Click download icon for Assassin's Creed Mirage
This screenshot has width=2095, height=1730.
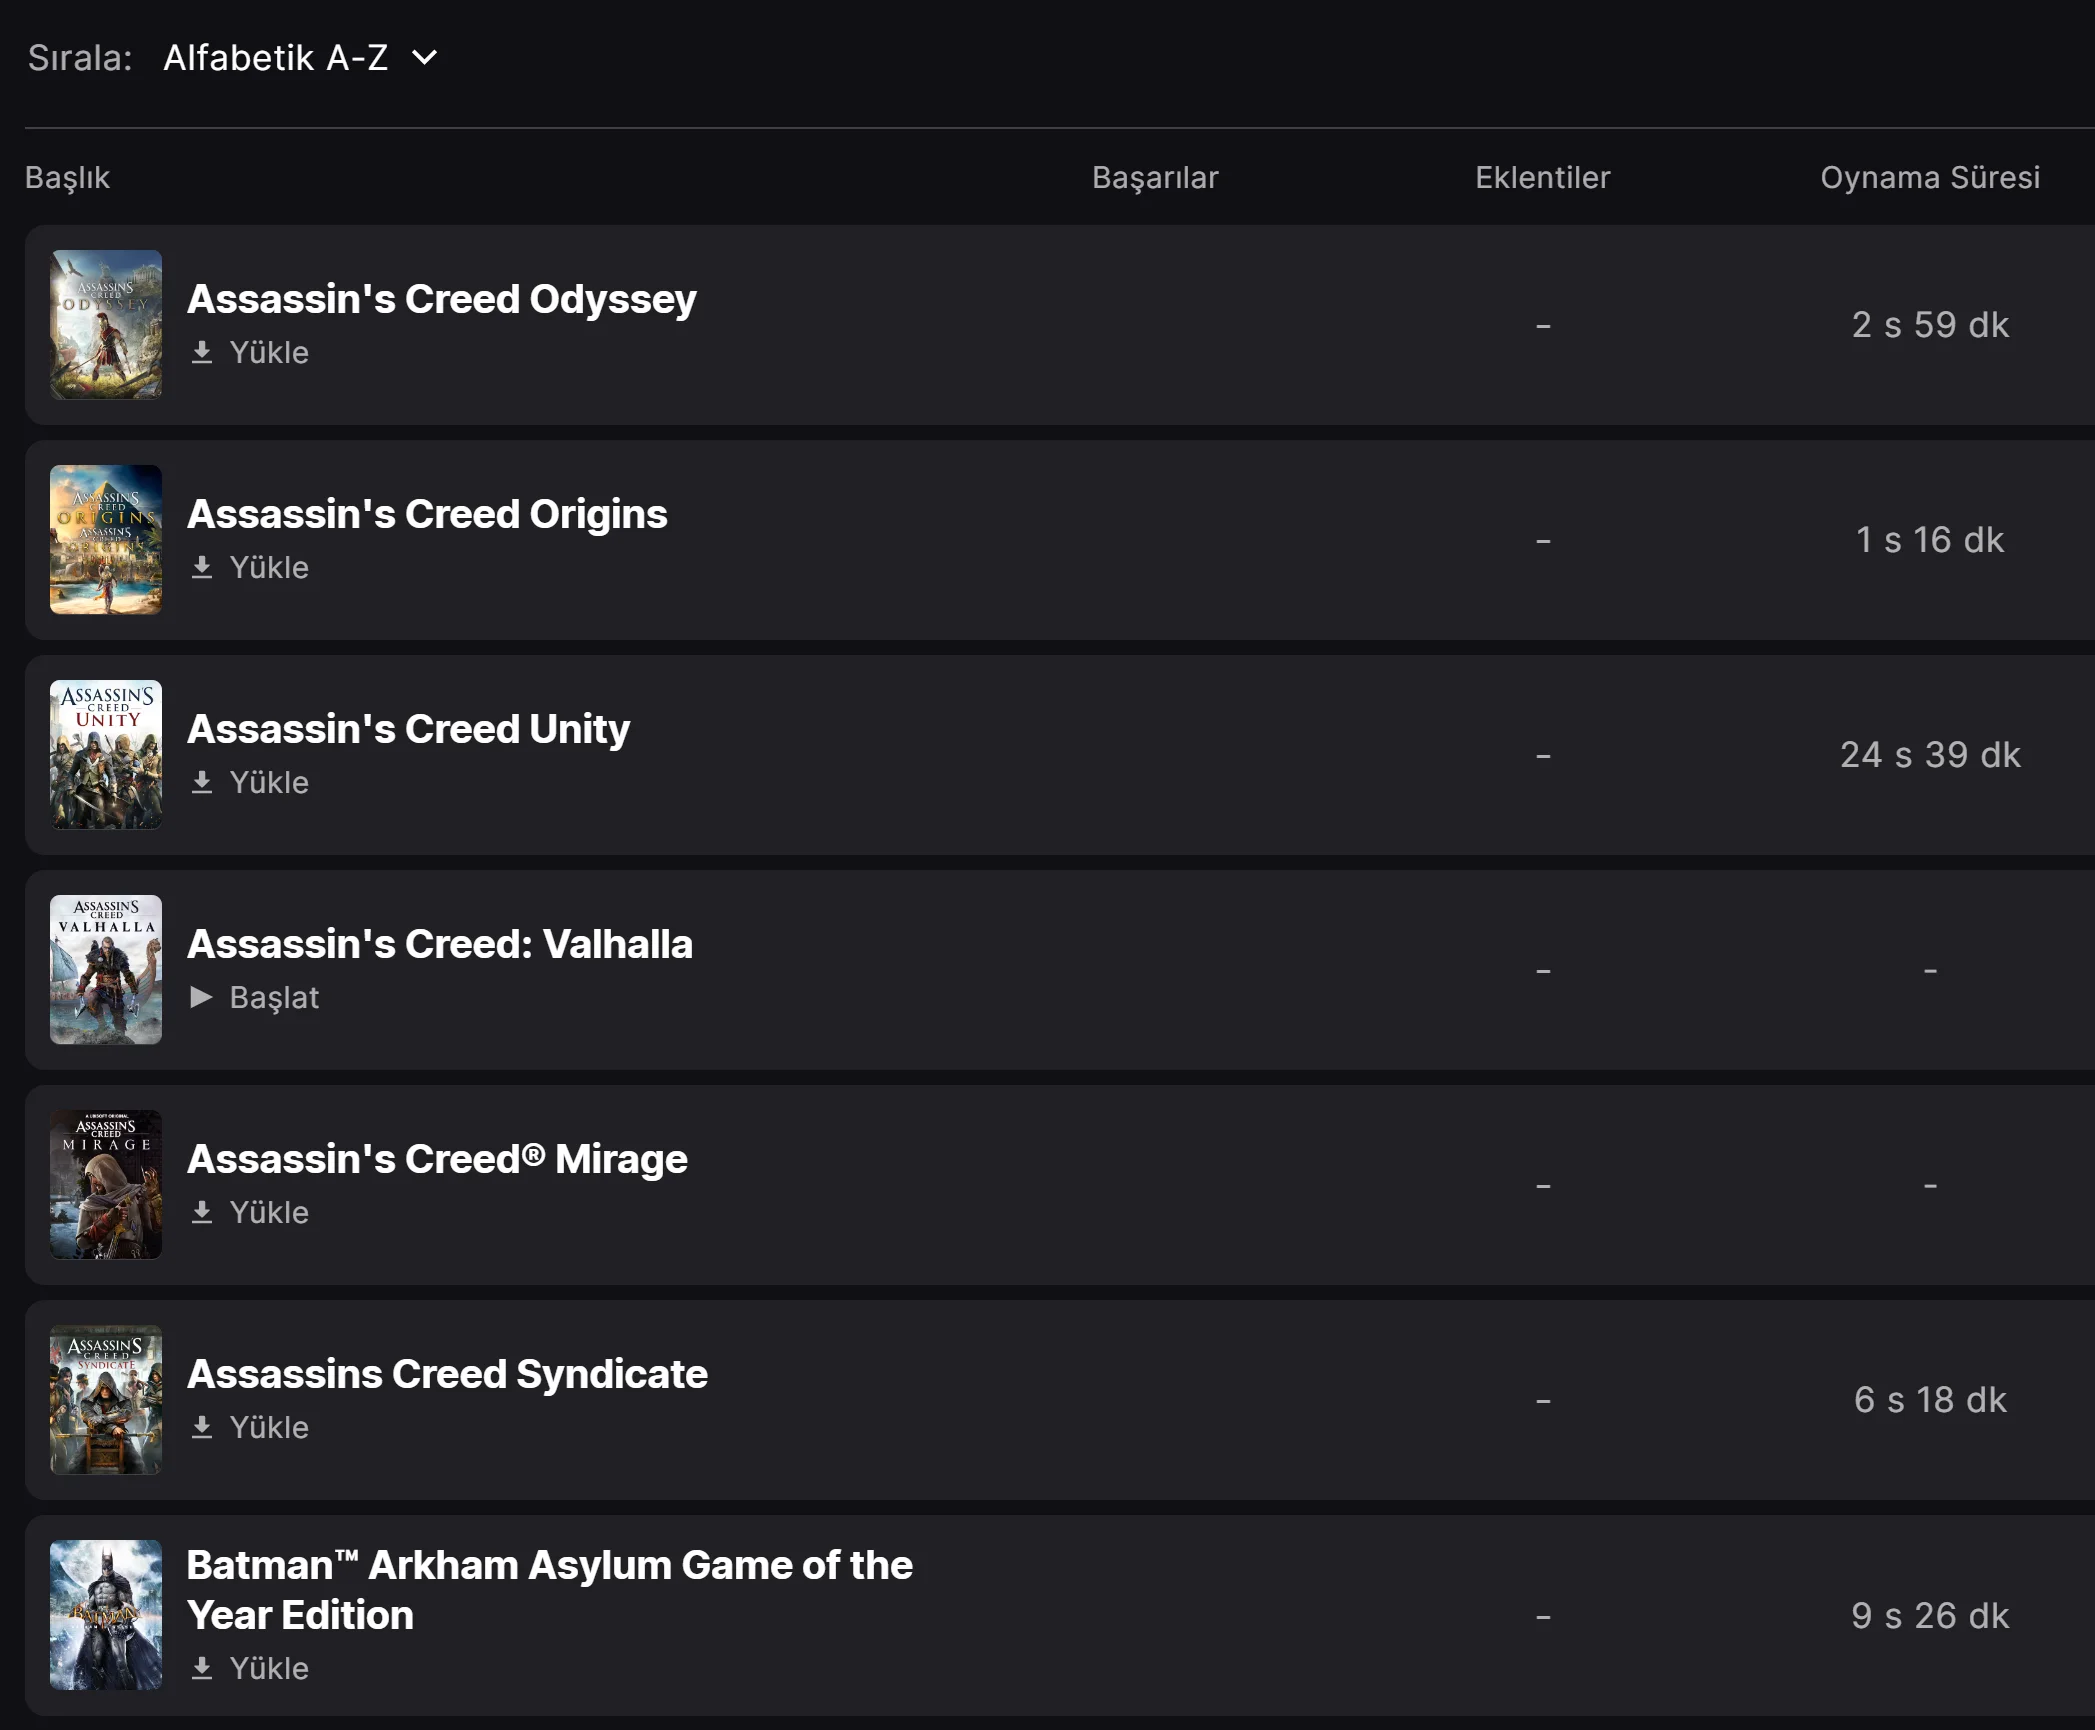point(202,1212)
